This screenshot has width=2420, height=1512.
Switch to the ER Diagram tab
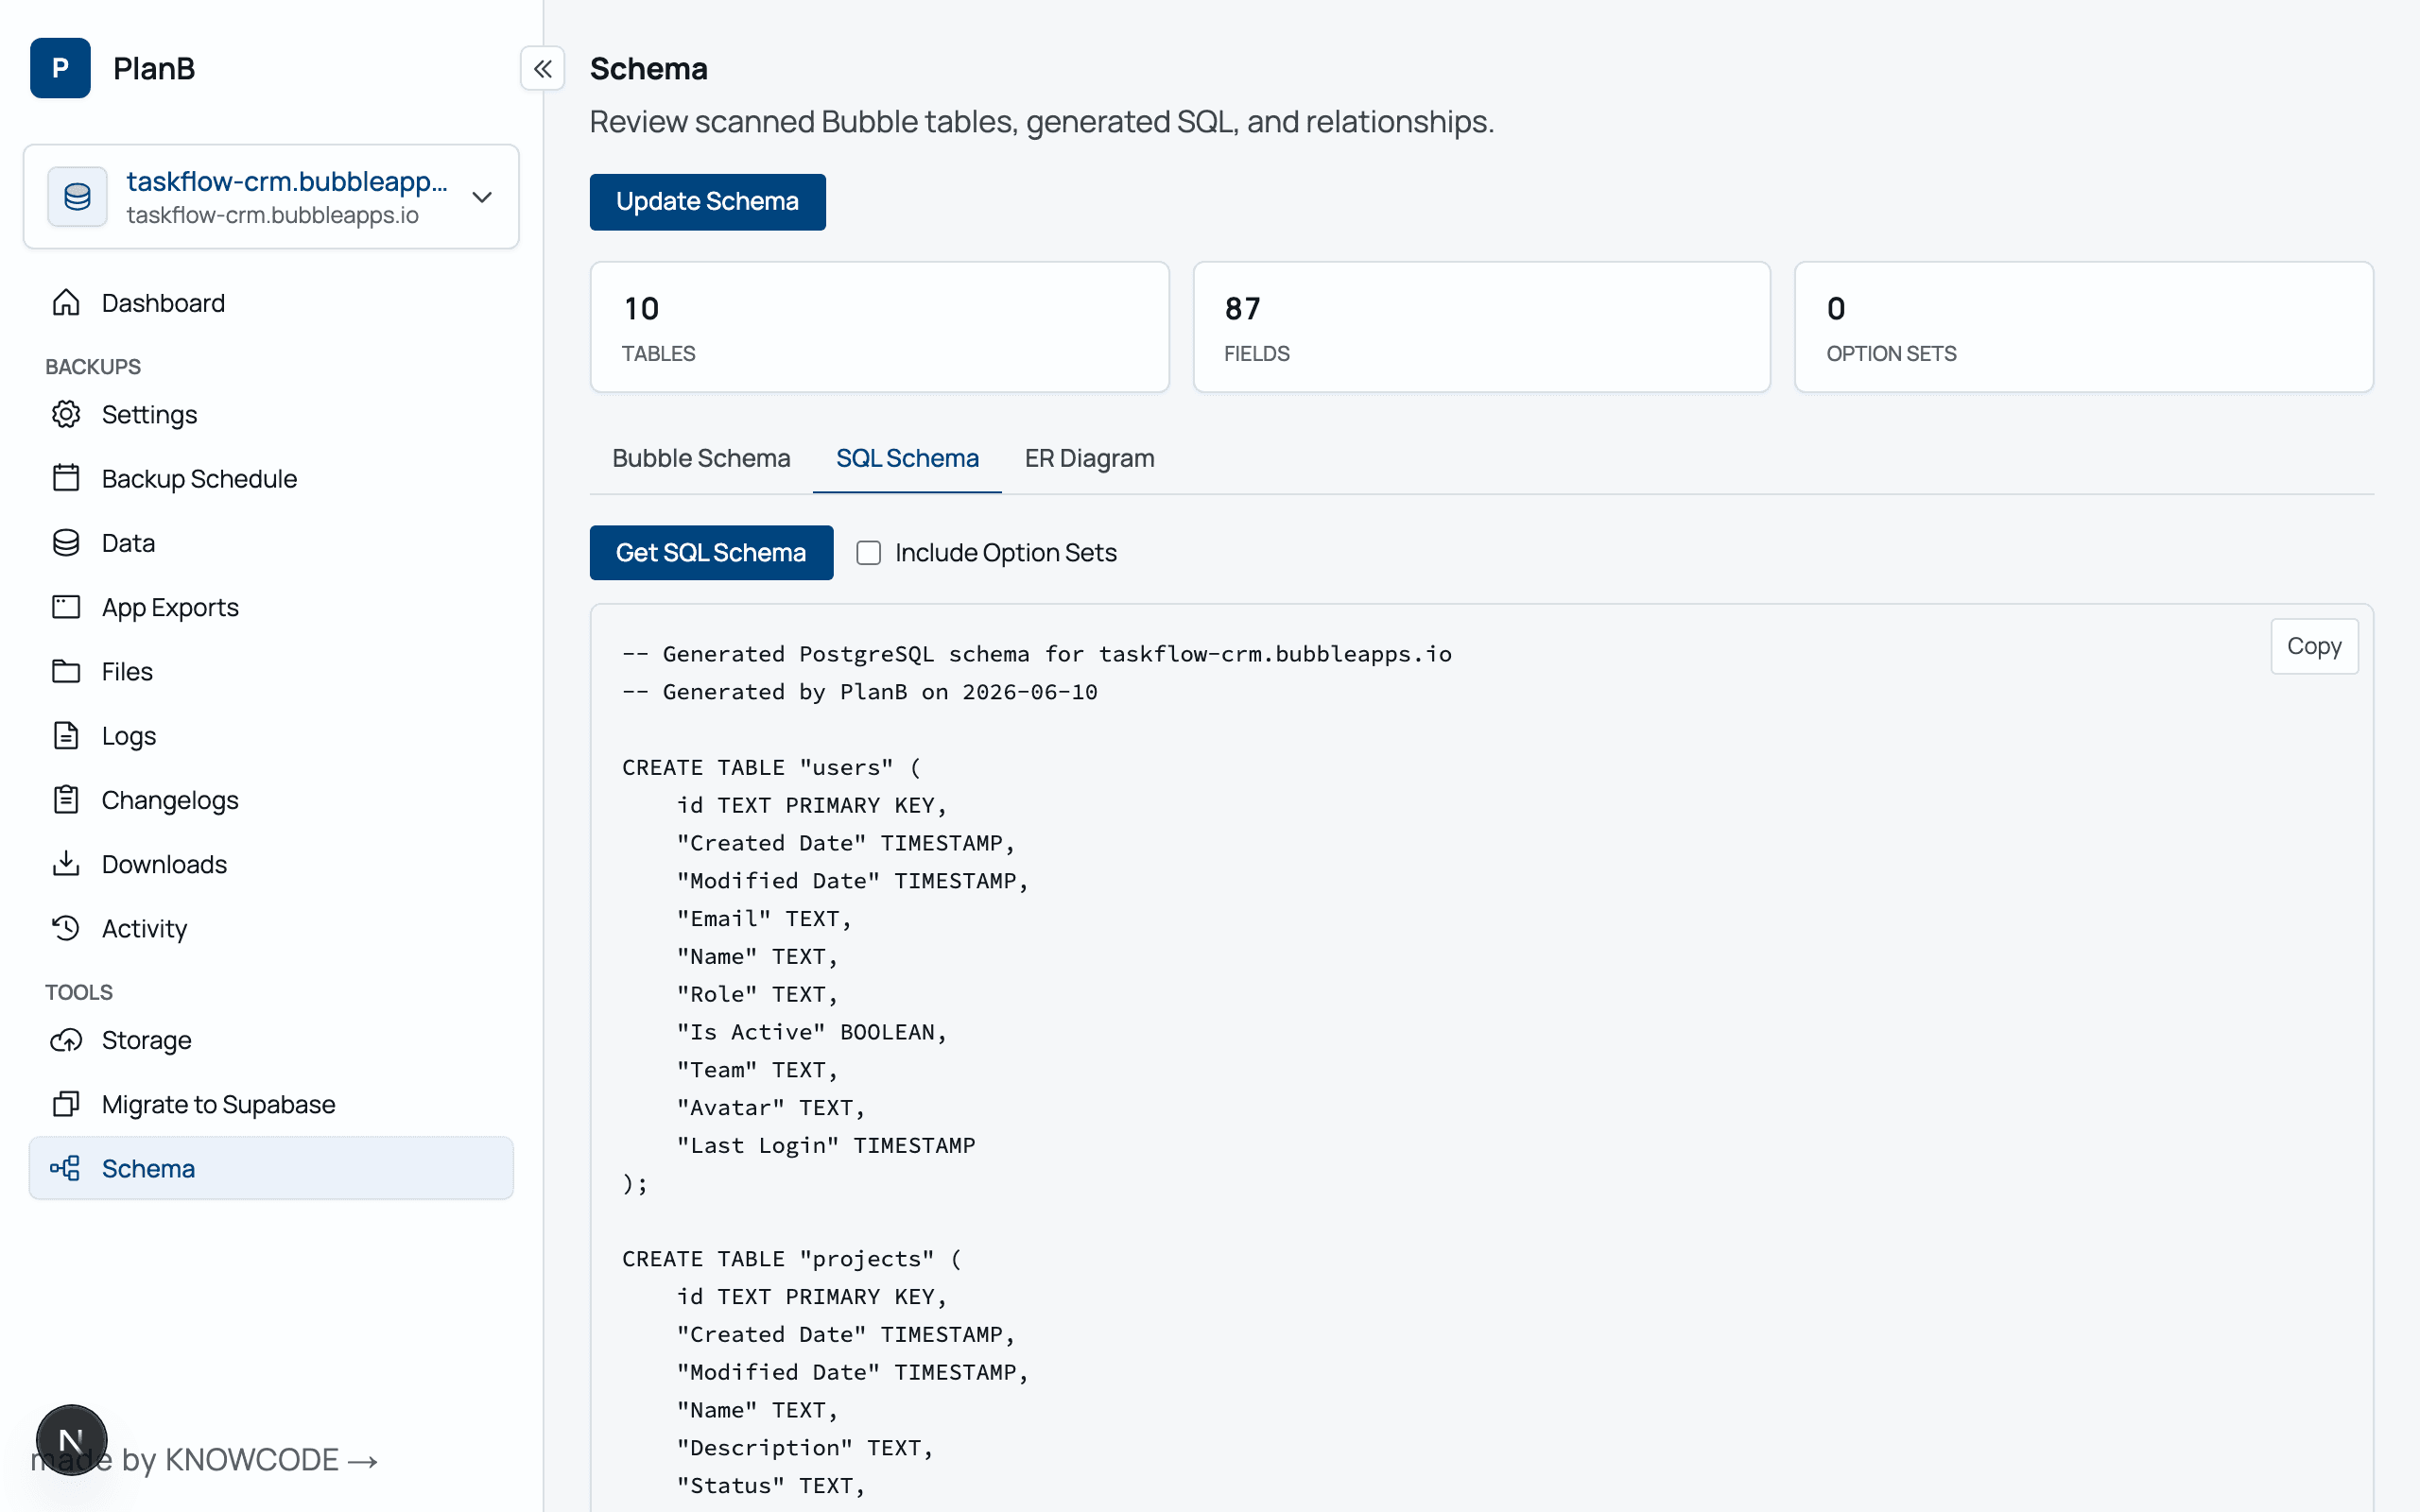(x=1089, y=458)
